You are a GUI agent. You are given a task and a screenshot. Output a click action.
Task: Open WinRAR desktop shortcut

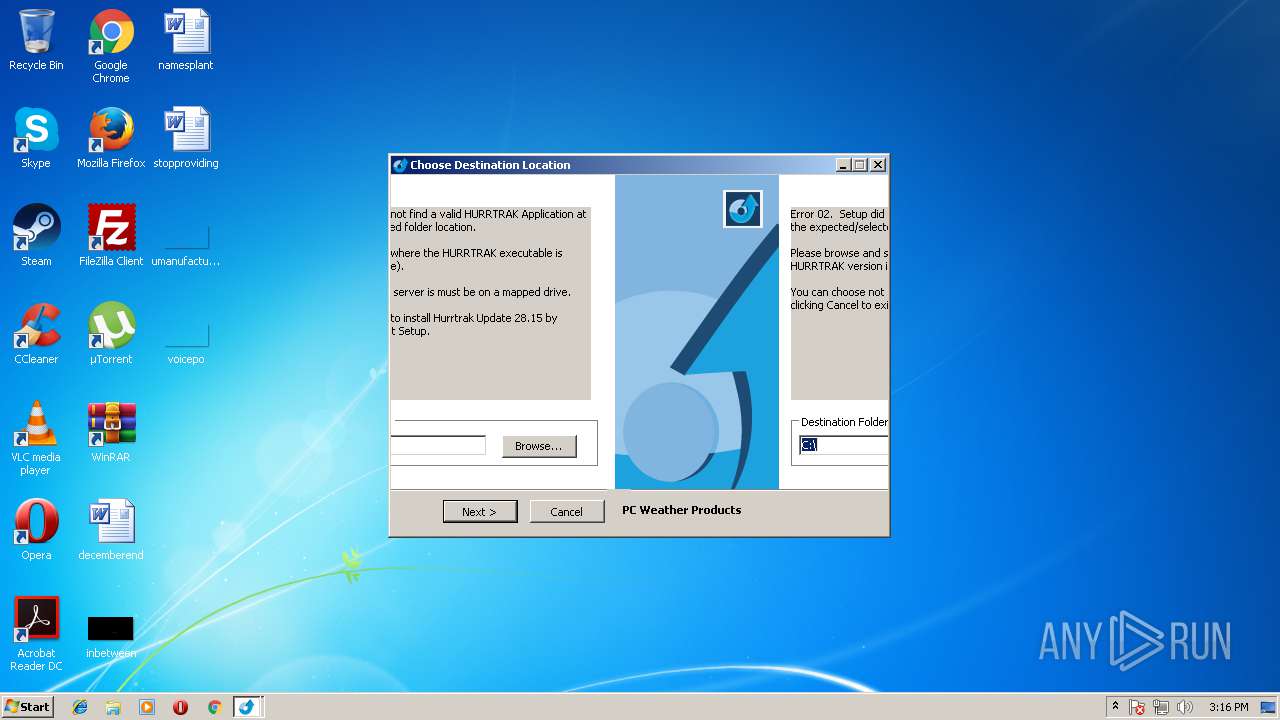[x=111, y=433]
